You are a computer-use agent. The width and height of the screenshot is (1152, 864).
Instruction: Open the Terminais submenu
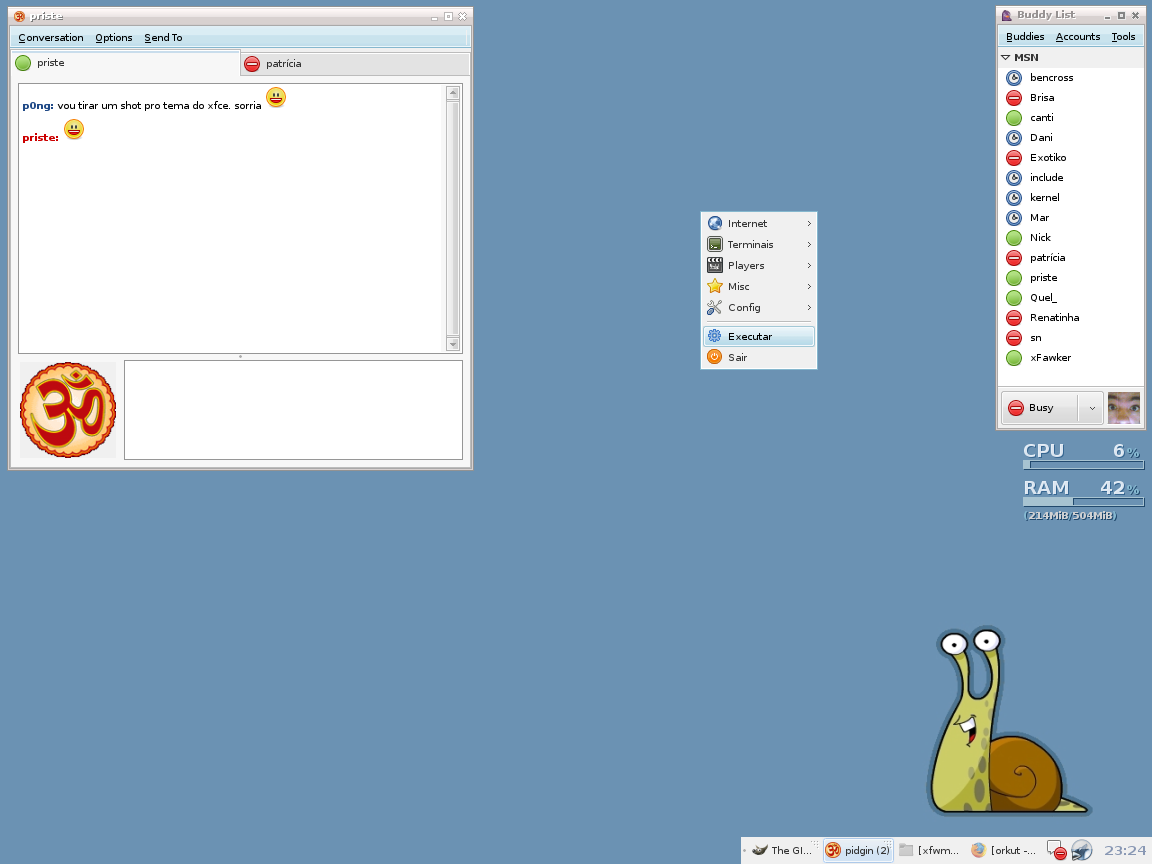click(x=759, y=245)
